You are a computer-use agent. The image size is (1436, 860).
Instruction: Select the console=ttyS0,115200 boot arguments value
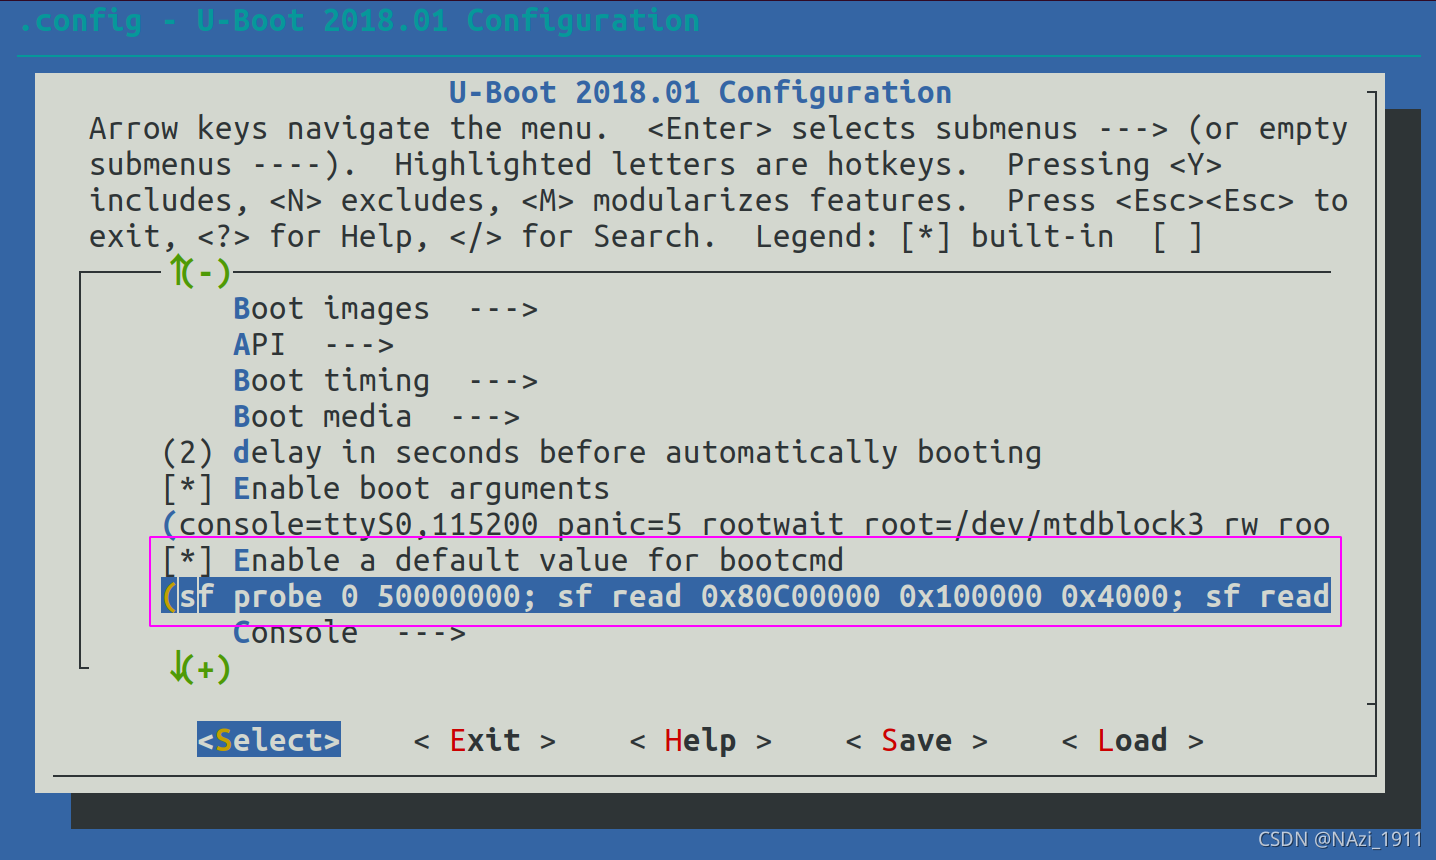745,525
